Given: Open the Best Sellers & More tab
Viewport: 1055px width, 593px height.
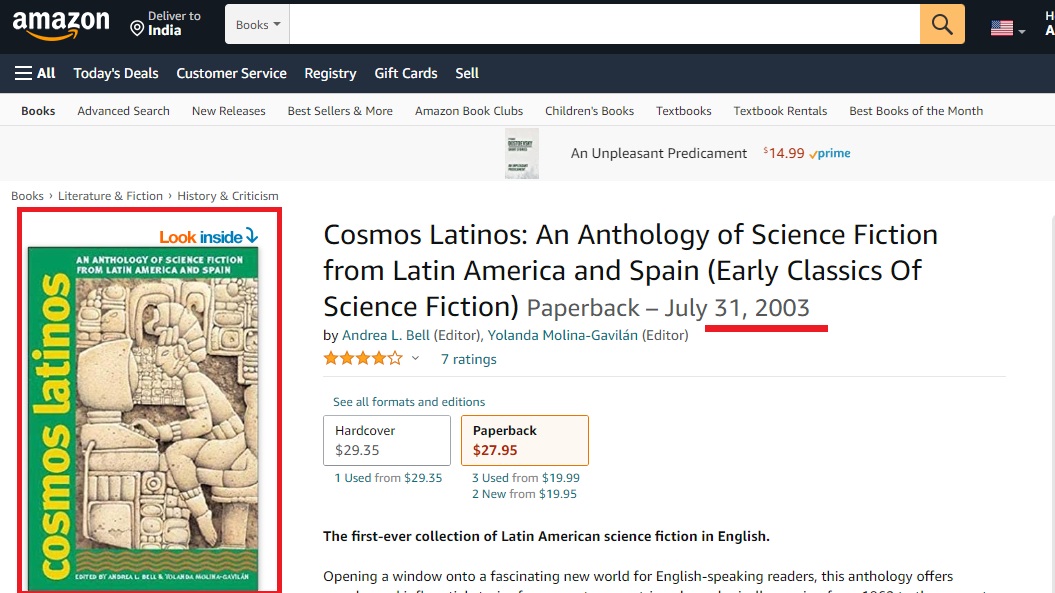Looking at the screenshot, I should tap(340, 111).
